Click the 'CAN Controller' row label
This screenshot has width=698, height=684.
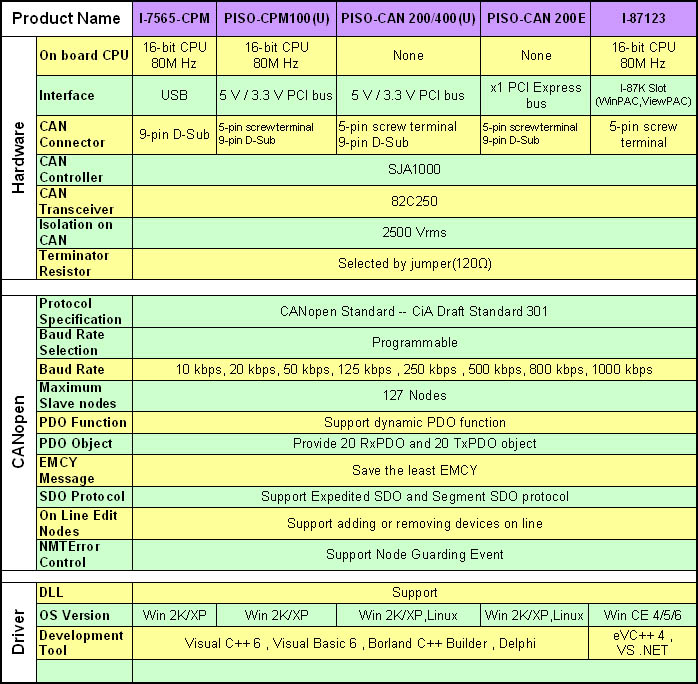pos(84,170)
